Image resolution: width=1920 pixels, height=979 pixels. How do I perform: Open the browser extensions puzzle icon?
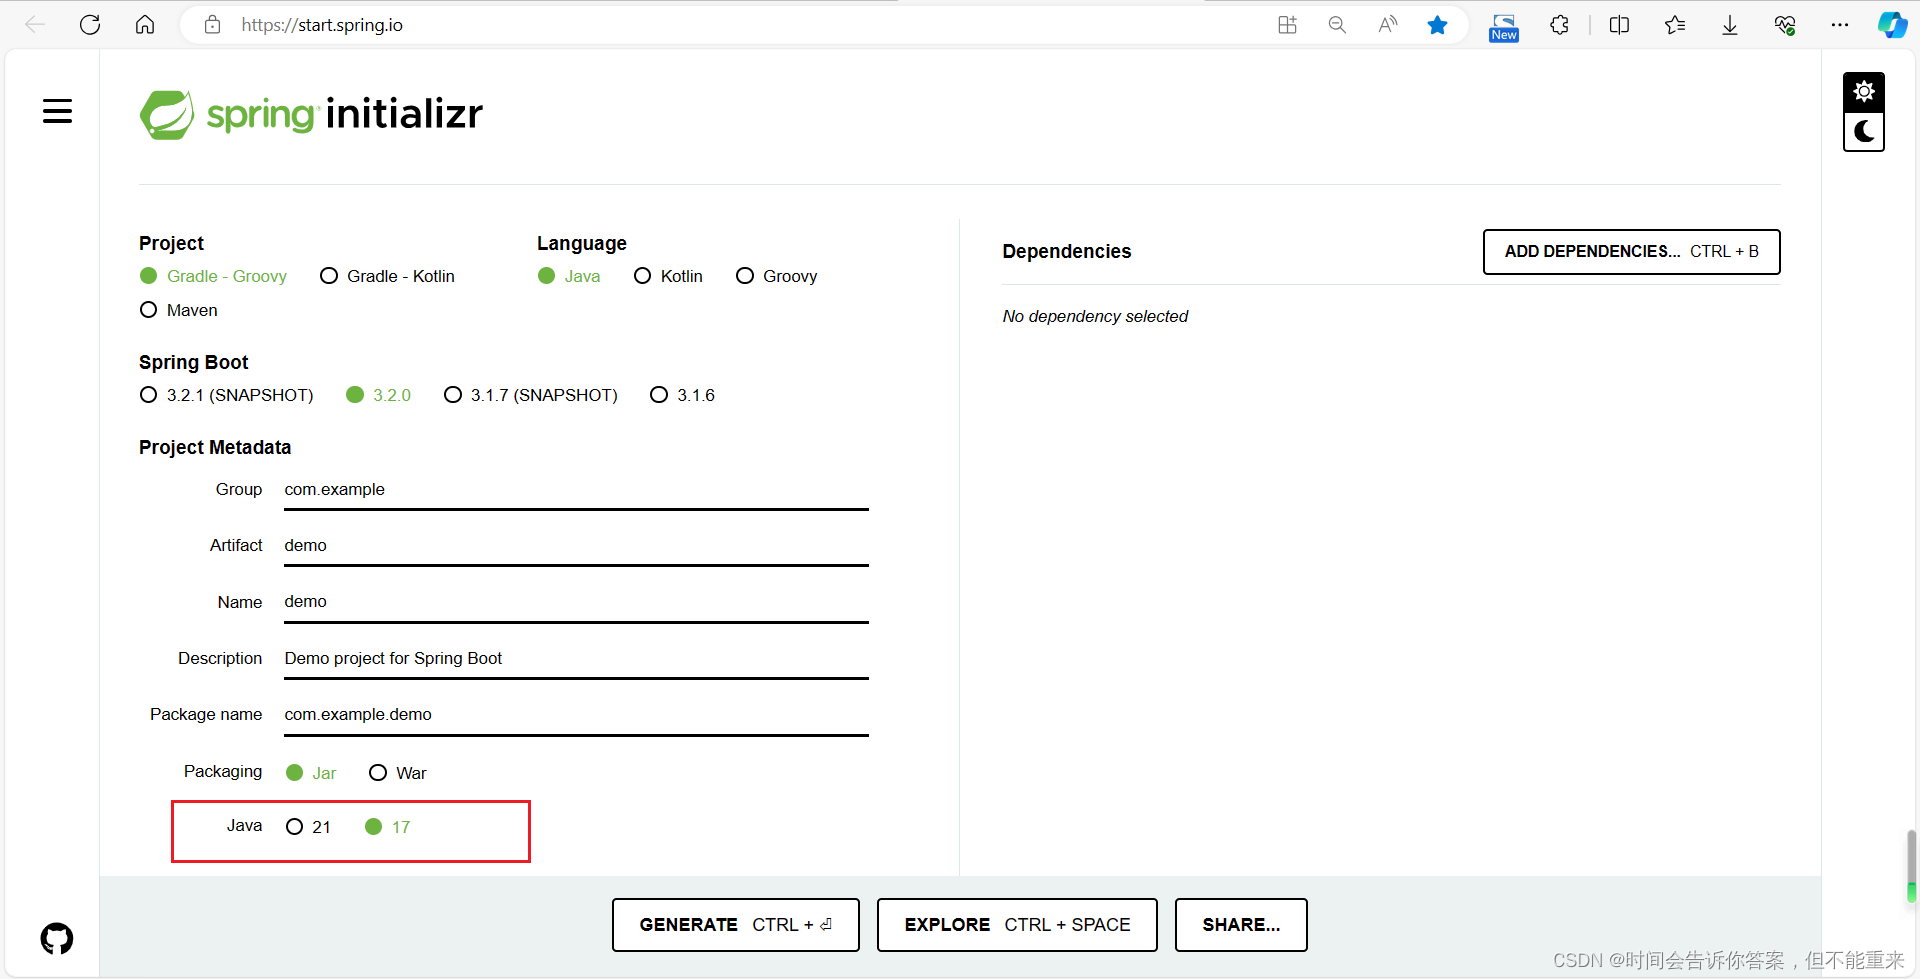tap(1559, 25)
